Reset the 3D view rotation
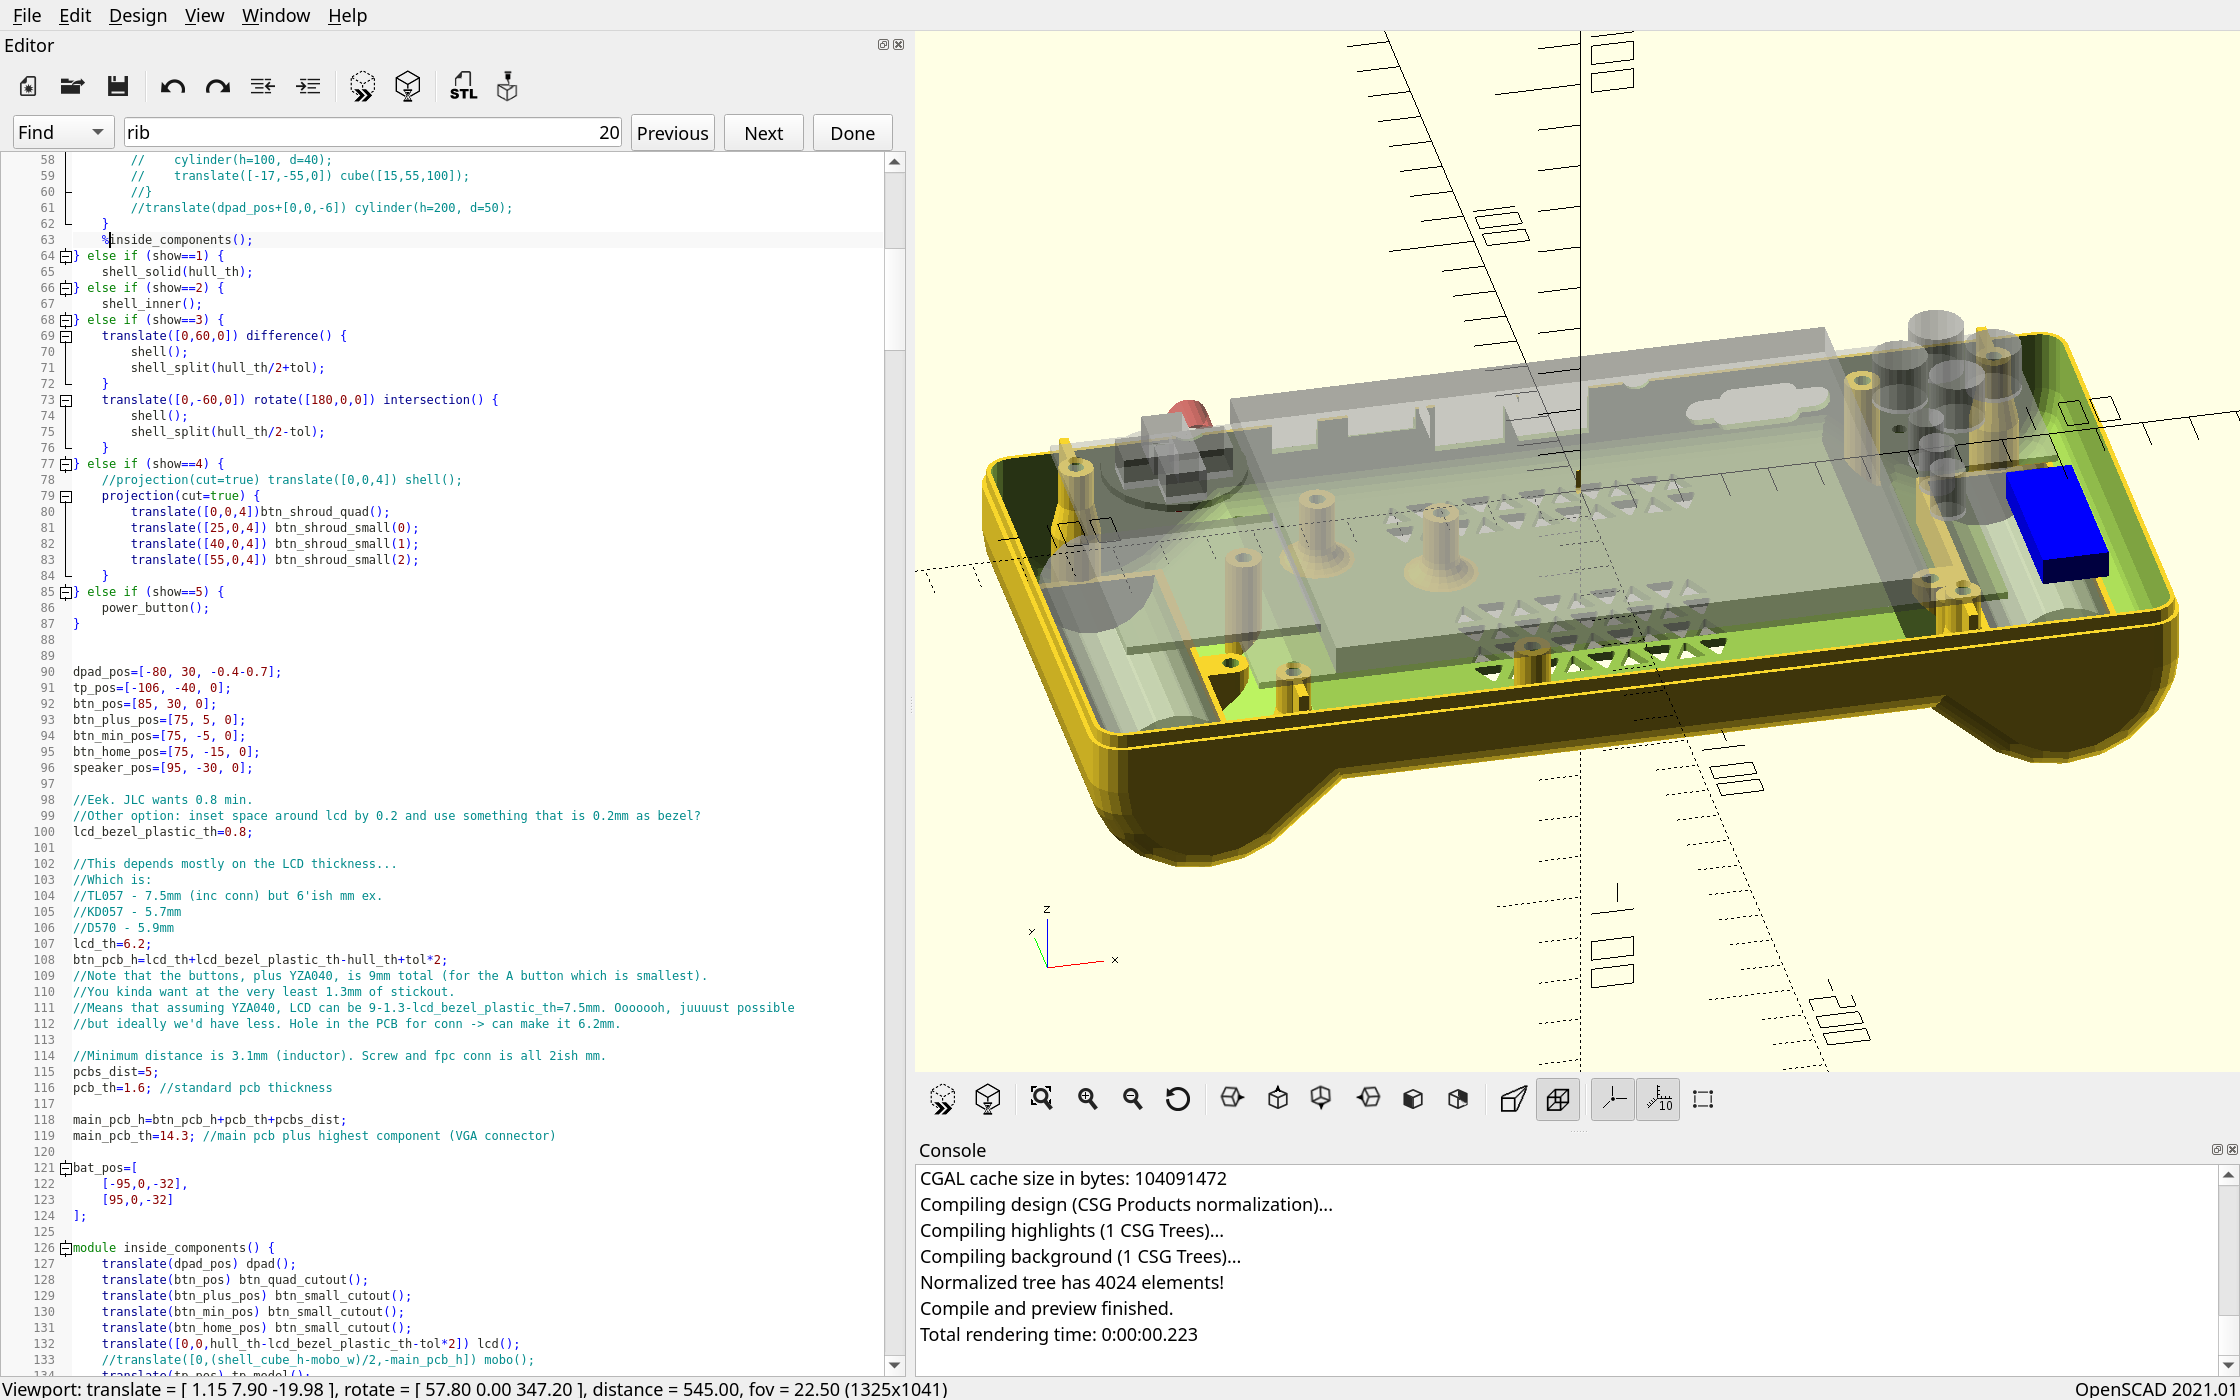The image size is (2240, 1400). [1178, 1099]
